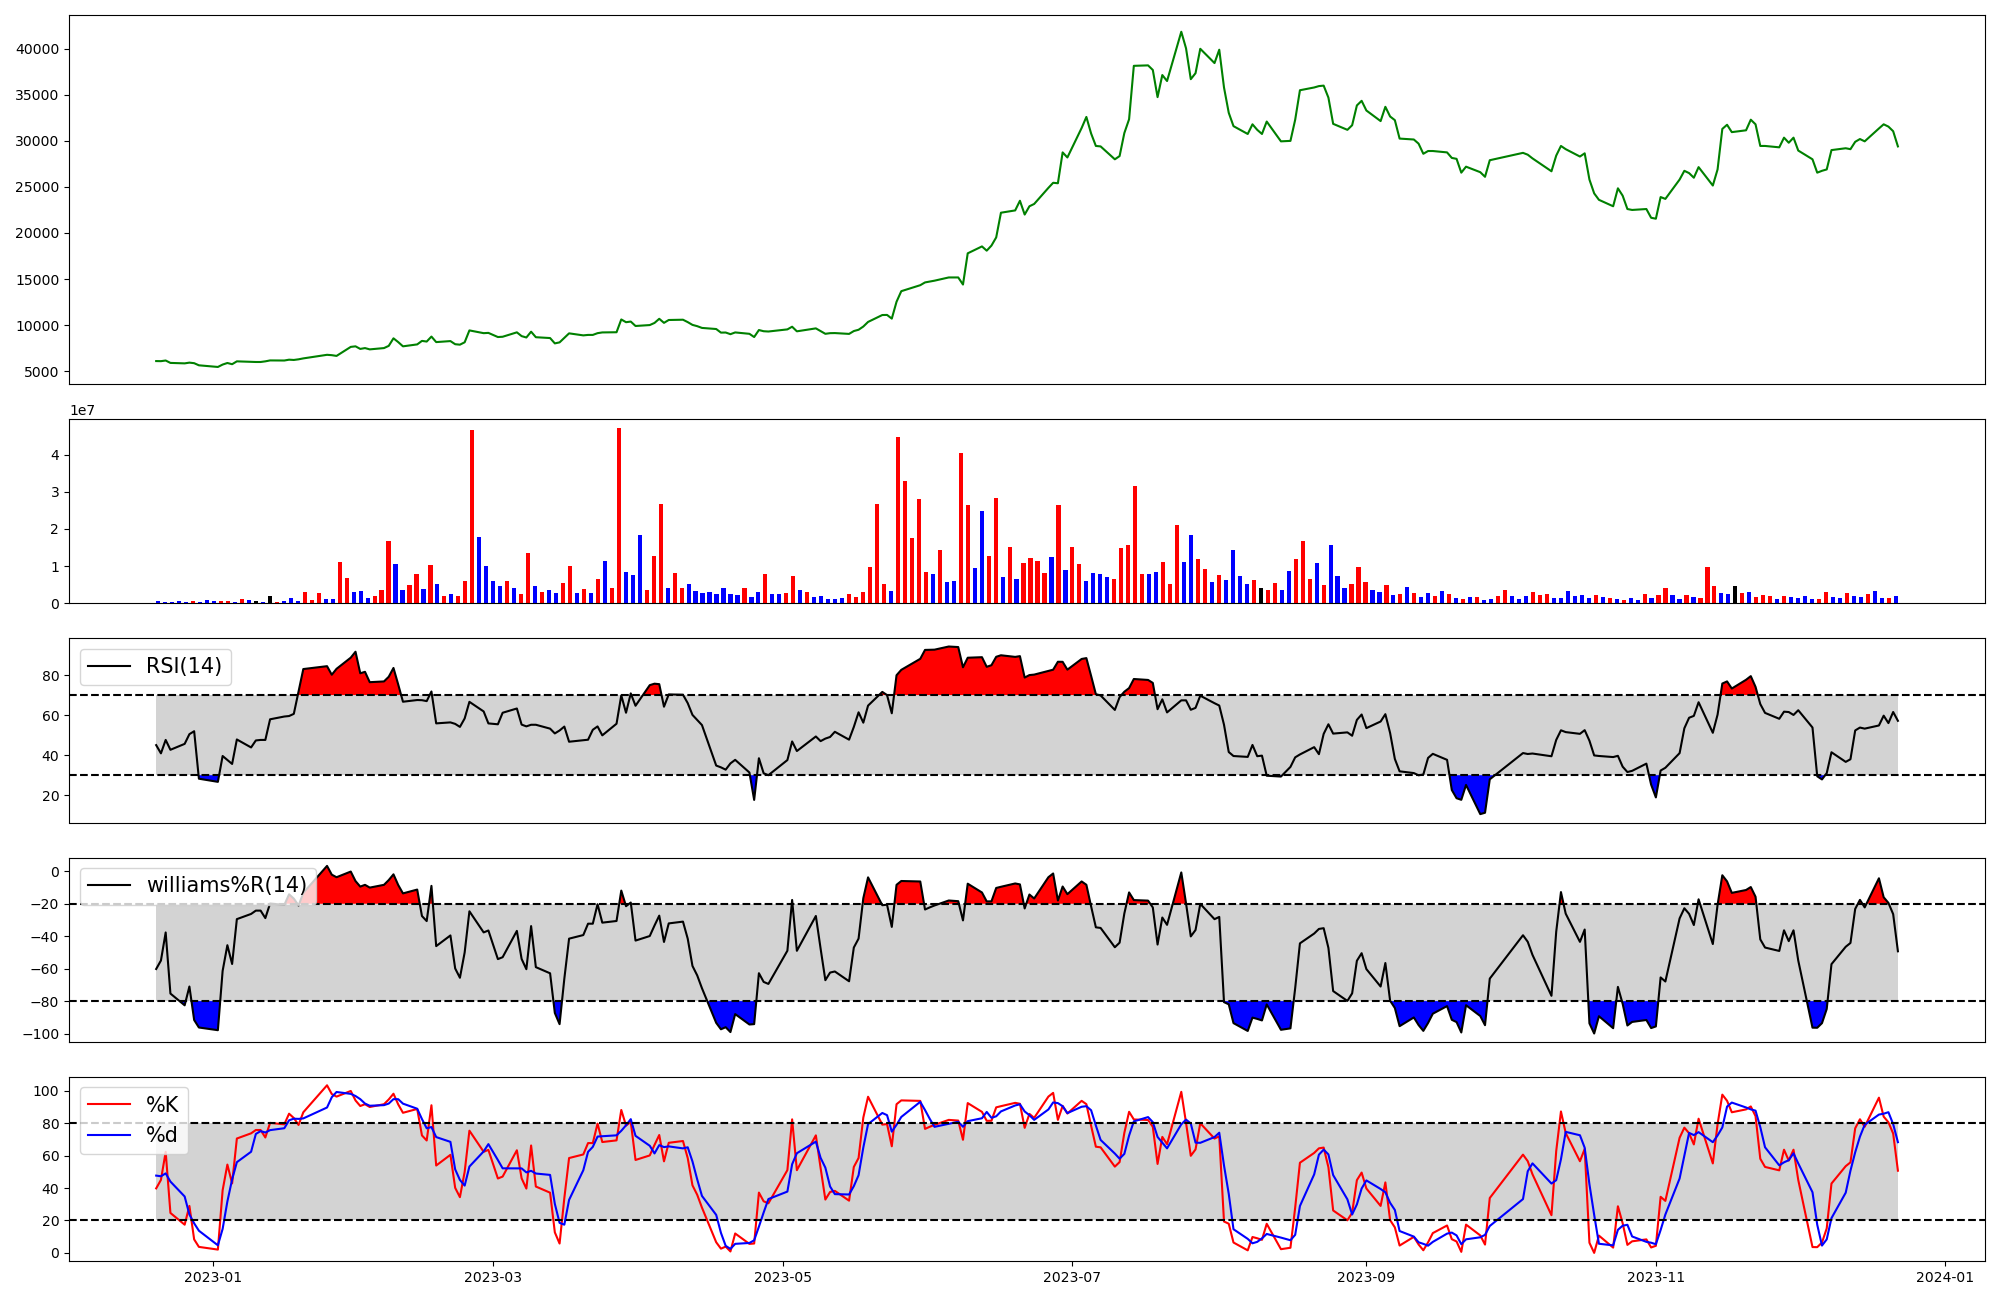Screen dimensions: 2000x1300
Task: Click the 2024-01 x-axis date label
Action: pyautogui.click(x=1945, y=1277)
